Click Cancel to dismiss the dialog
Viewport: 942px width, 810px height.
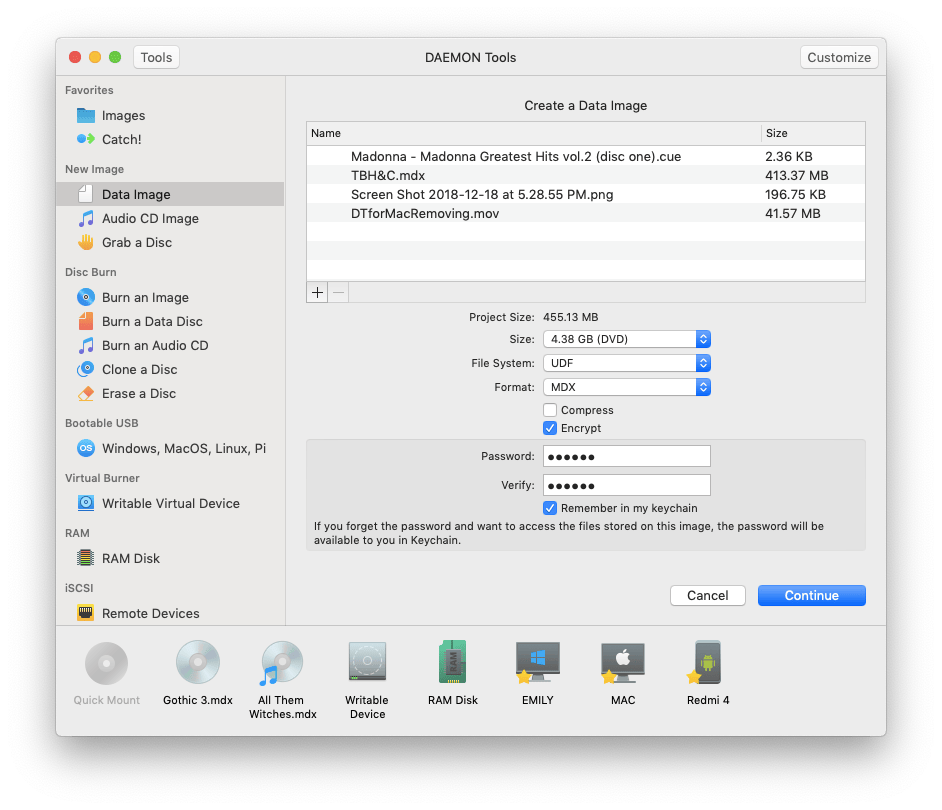click(707, 595)
